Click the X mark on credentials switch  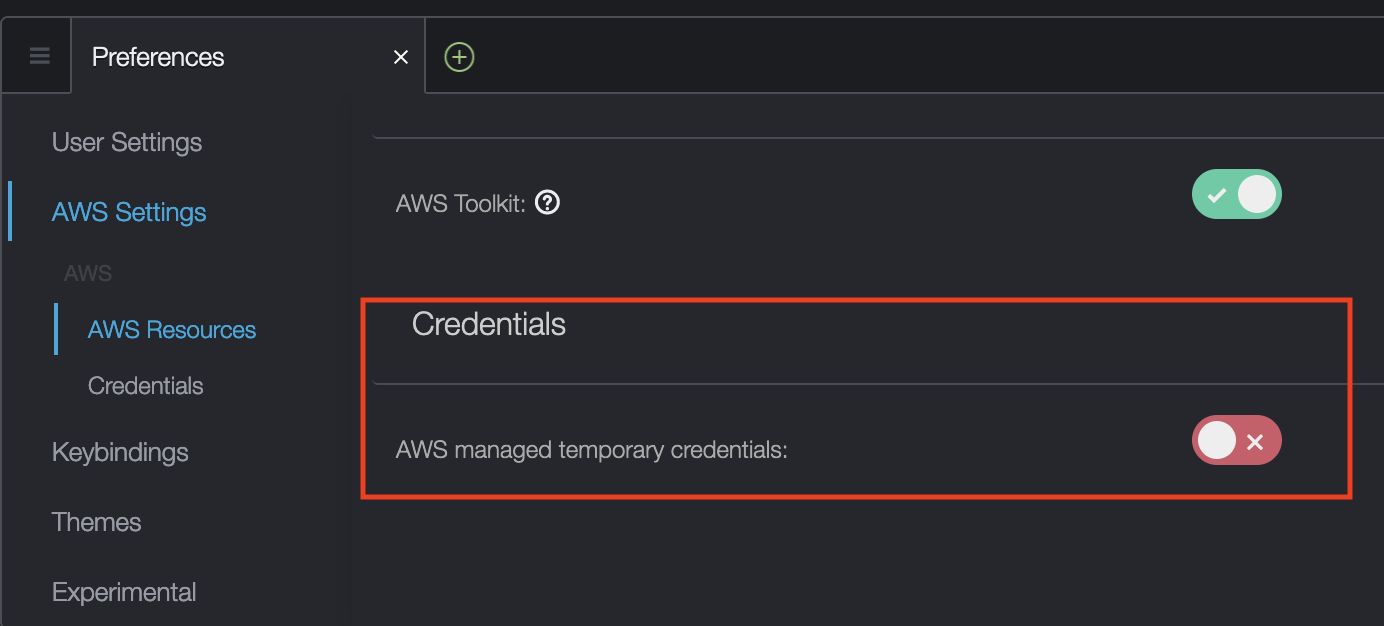point(1255,442)
